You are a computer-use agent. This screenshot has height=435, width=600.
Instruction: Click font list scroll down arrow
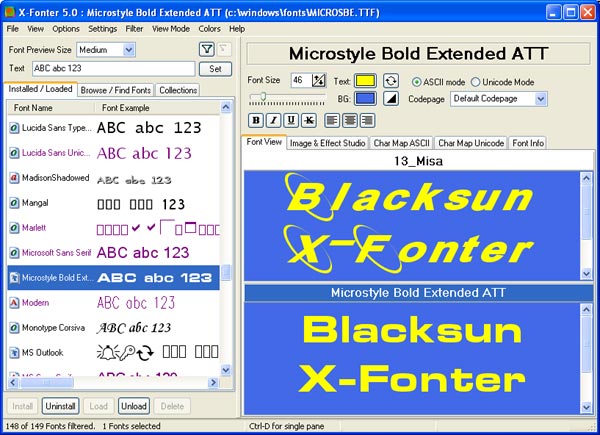tap(226, 370)
